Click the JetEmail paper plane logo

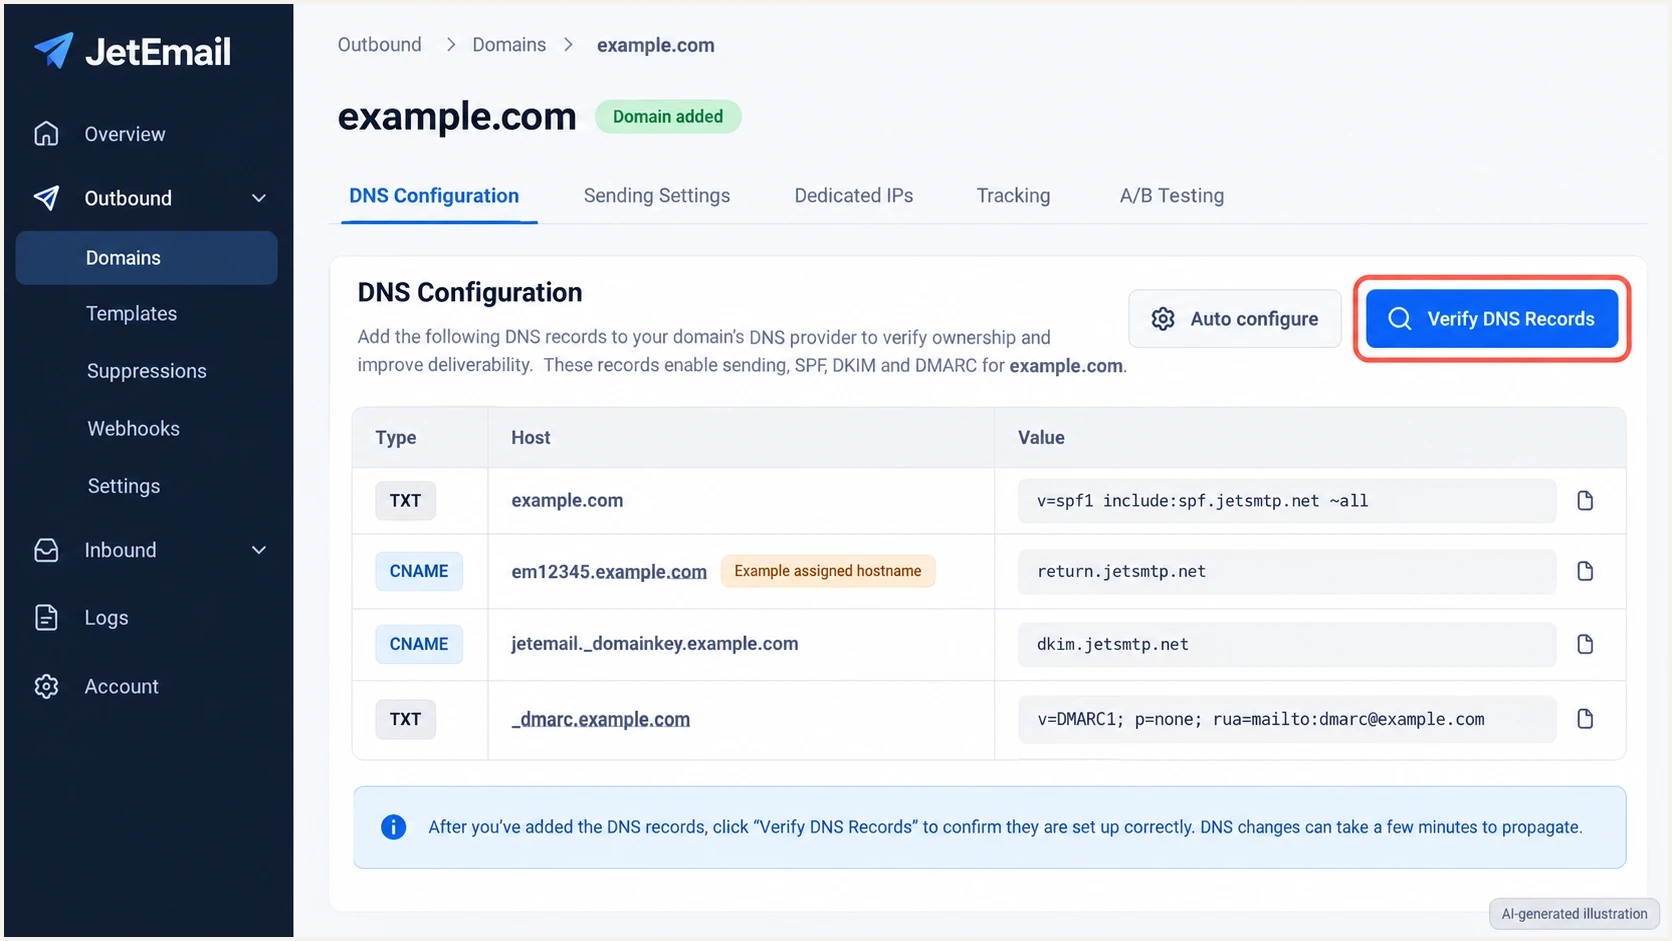tap(54, 50)
